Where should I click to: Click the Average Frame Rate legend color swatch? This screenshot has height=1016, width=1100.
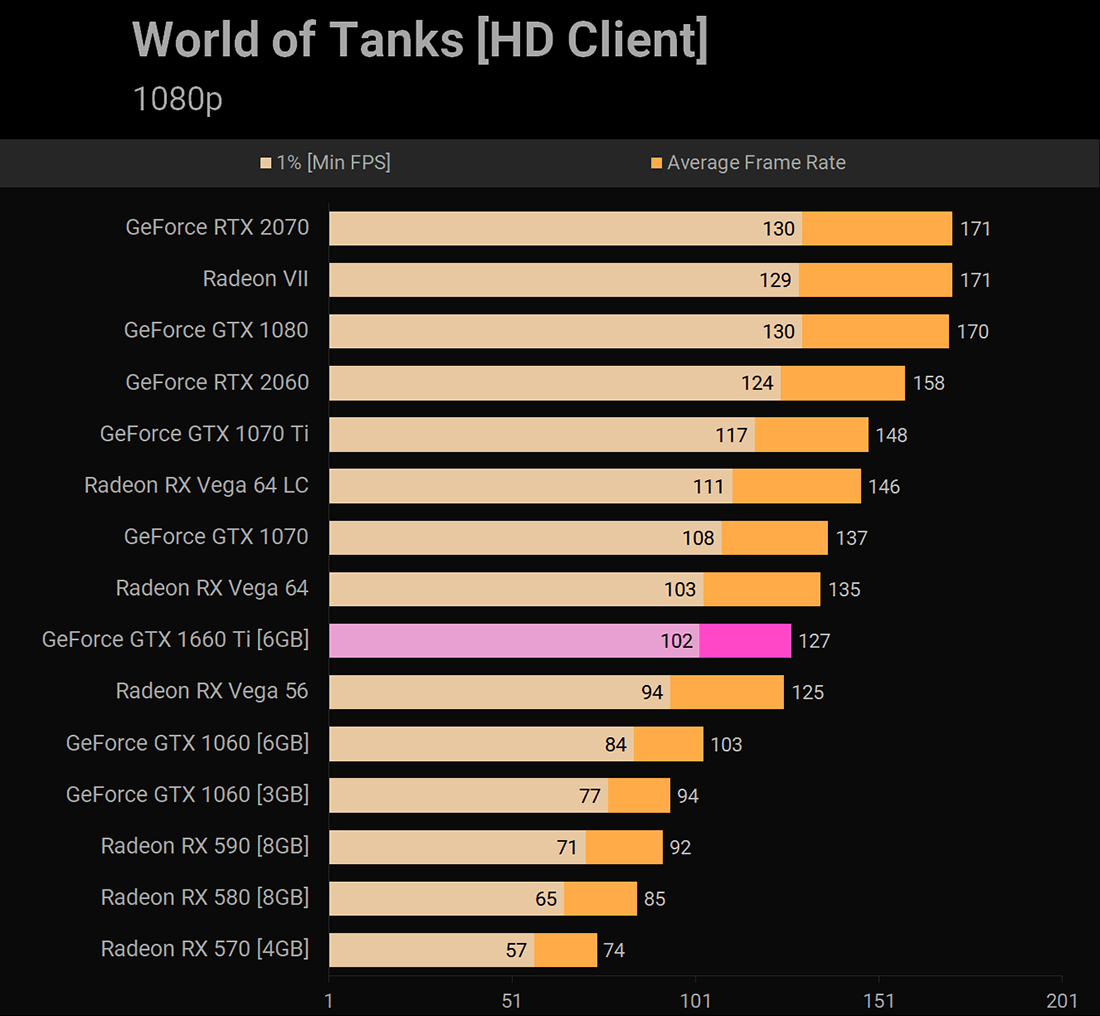(x=657, y=163)
